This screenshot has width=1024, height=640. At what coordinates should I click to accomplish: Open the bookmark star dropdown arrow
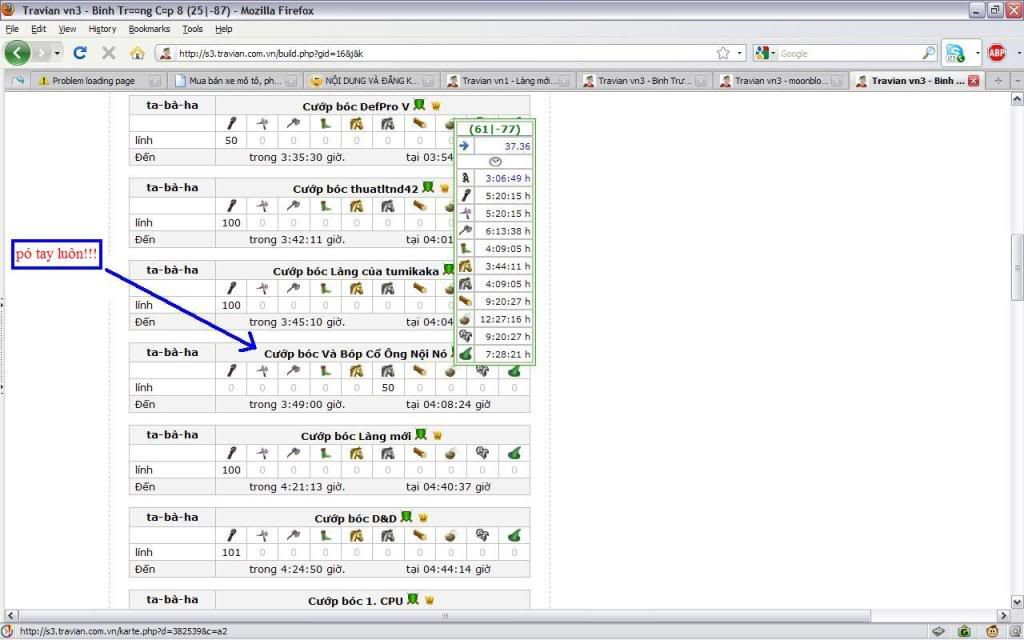coord(739,53)
